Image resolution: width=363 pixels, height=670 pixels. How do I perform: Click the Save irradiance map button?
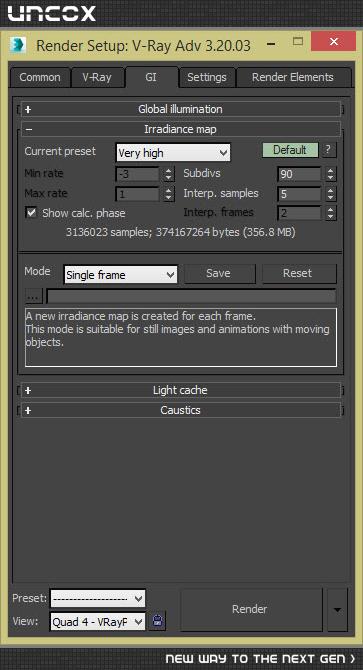[x=219, y=274]
